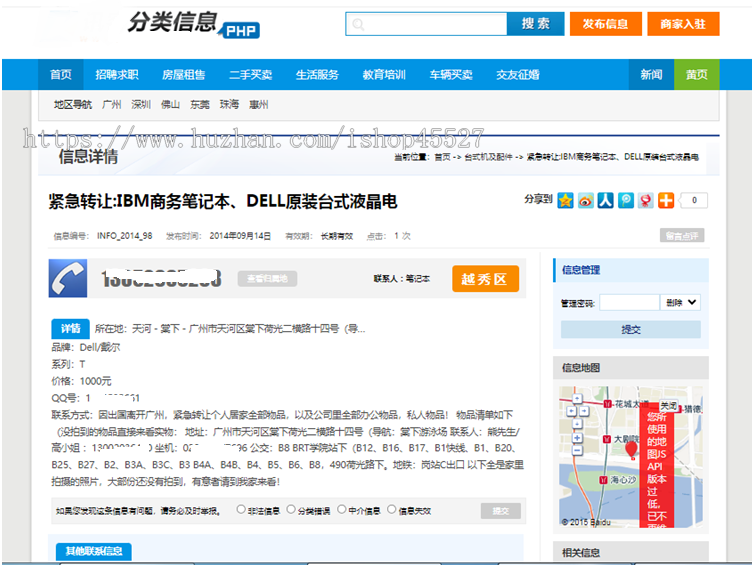
Task: Click the 大剧院 metro station icon
Action: pyautogui.click(x=607, y=439)
